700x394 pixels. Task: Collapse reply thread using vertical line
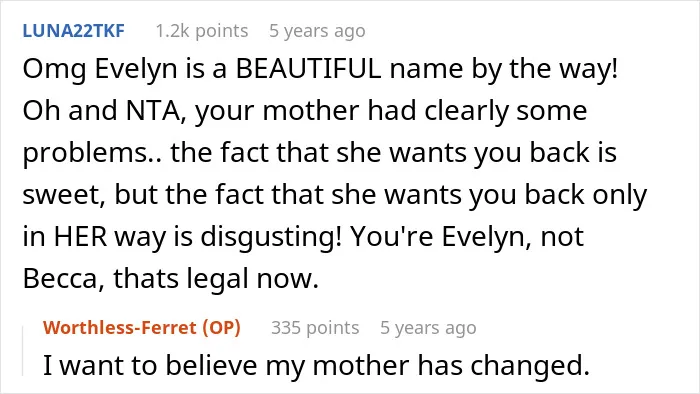tap(23, 351)
